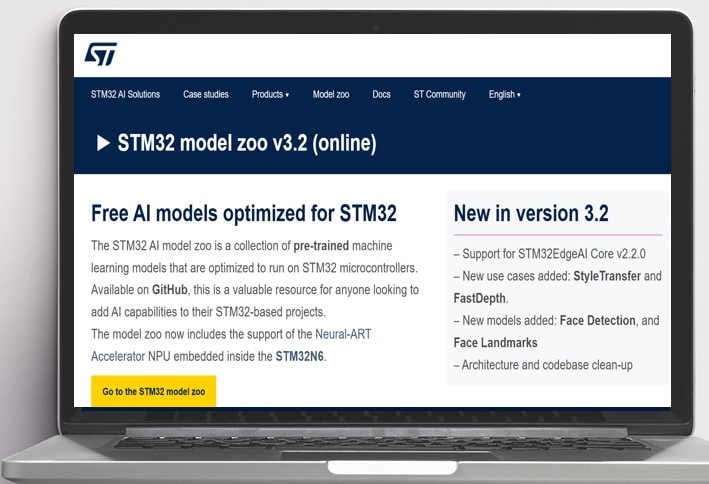The width and height of the screenshot is (709, 484).
Task: Click the bold STM32N6 text
Action: point(301,356)
